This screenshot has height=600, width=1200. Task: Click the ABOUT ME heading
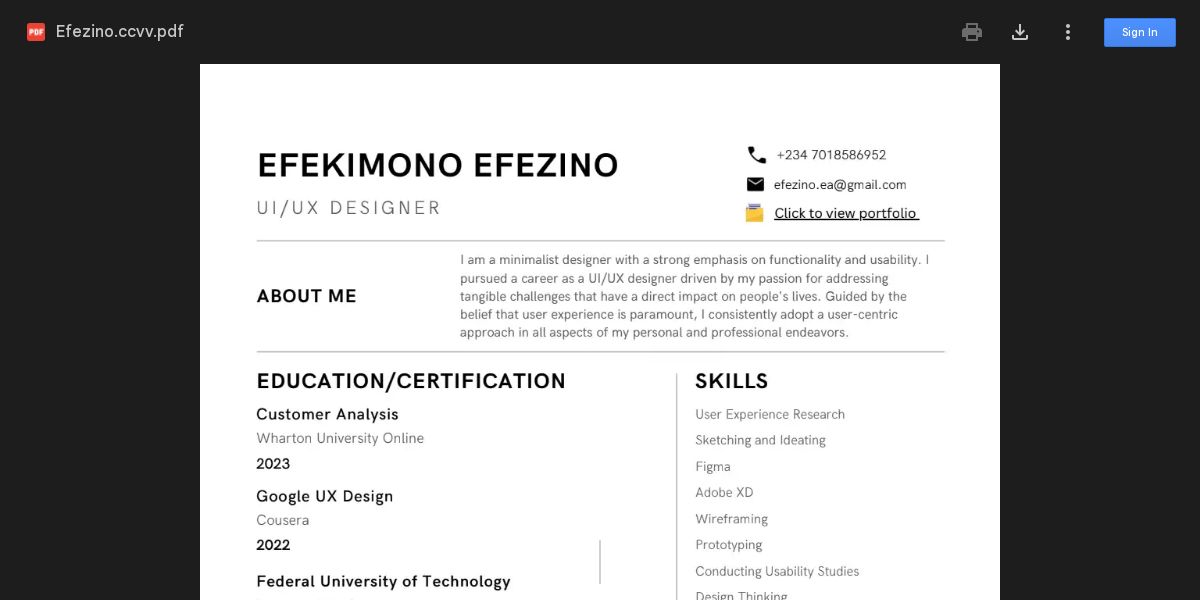pyautogui.click(x=306, y=296)
